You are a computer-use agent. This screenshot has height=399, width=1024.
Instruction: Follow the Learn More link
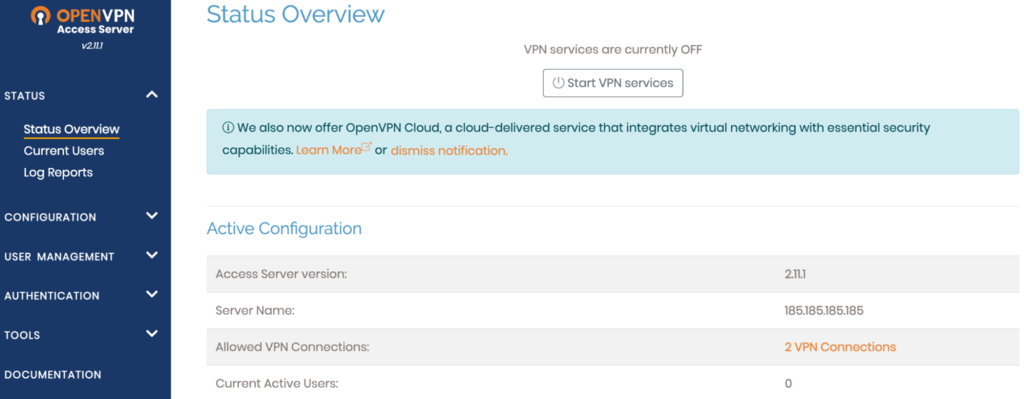tap(328, 150)
